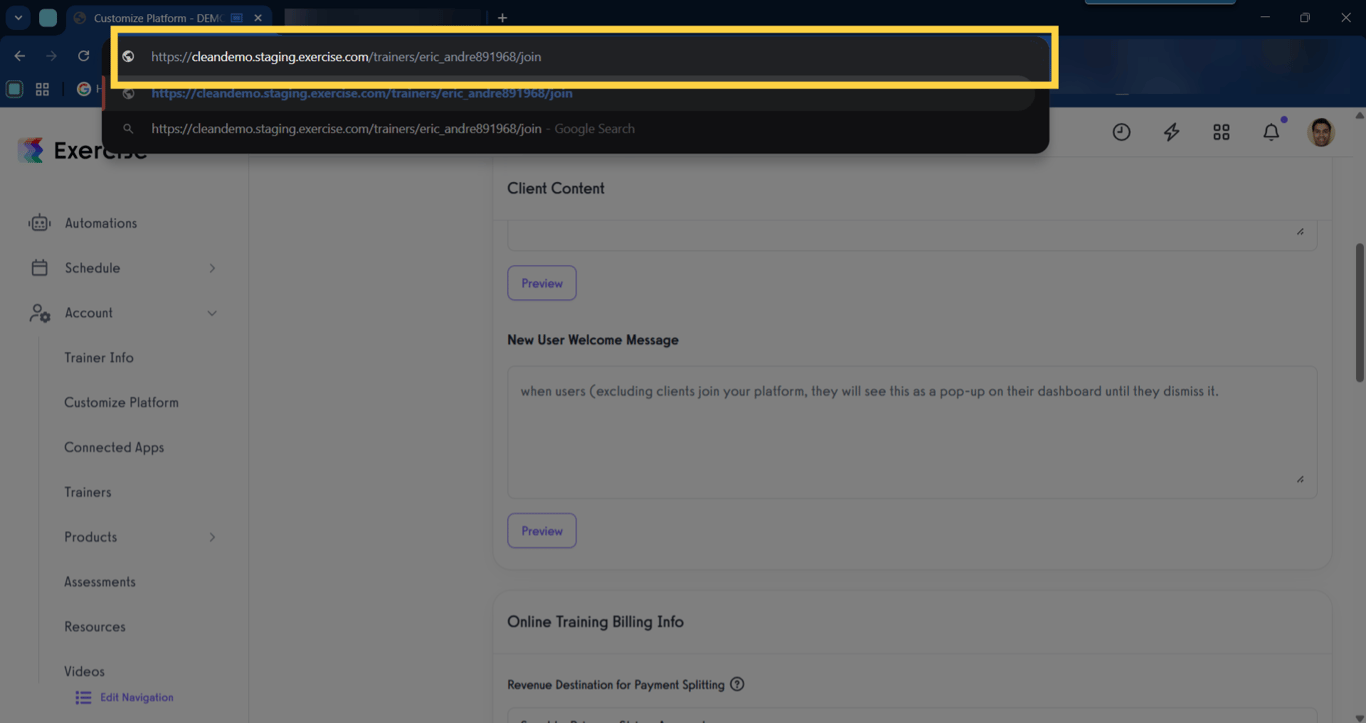Click the Products label in the sidebar
Viewport: 1366px width, 723px height.
click(x=91, y=537)
